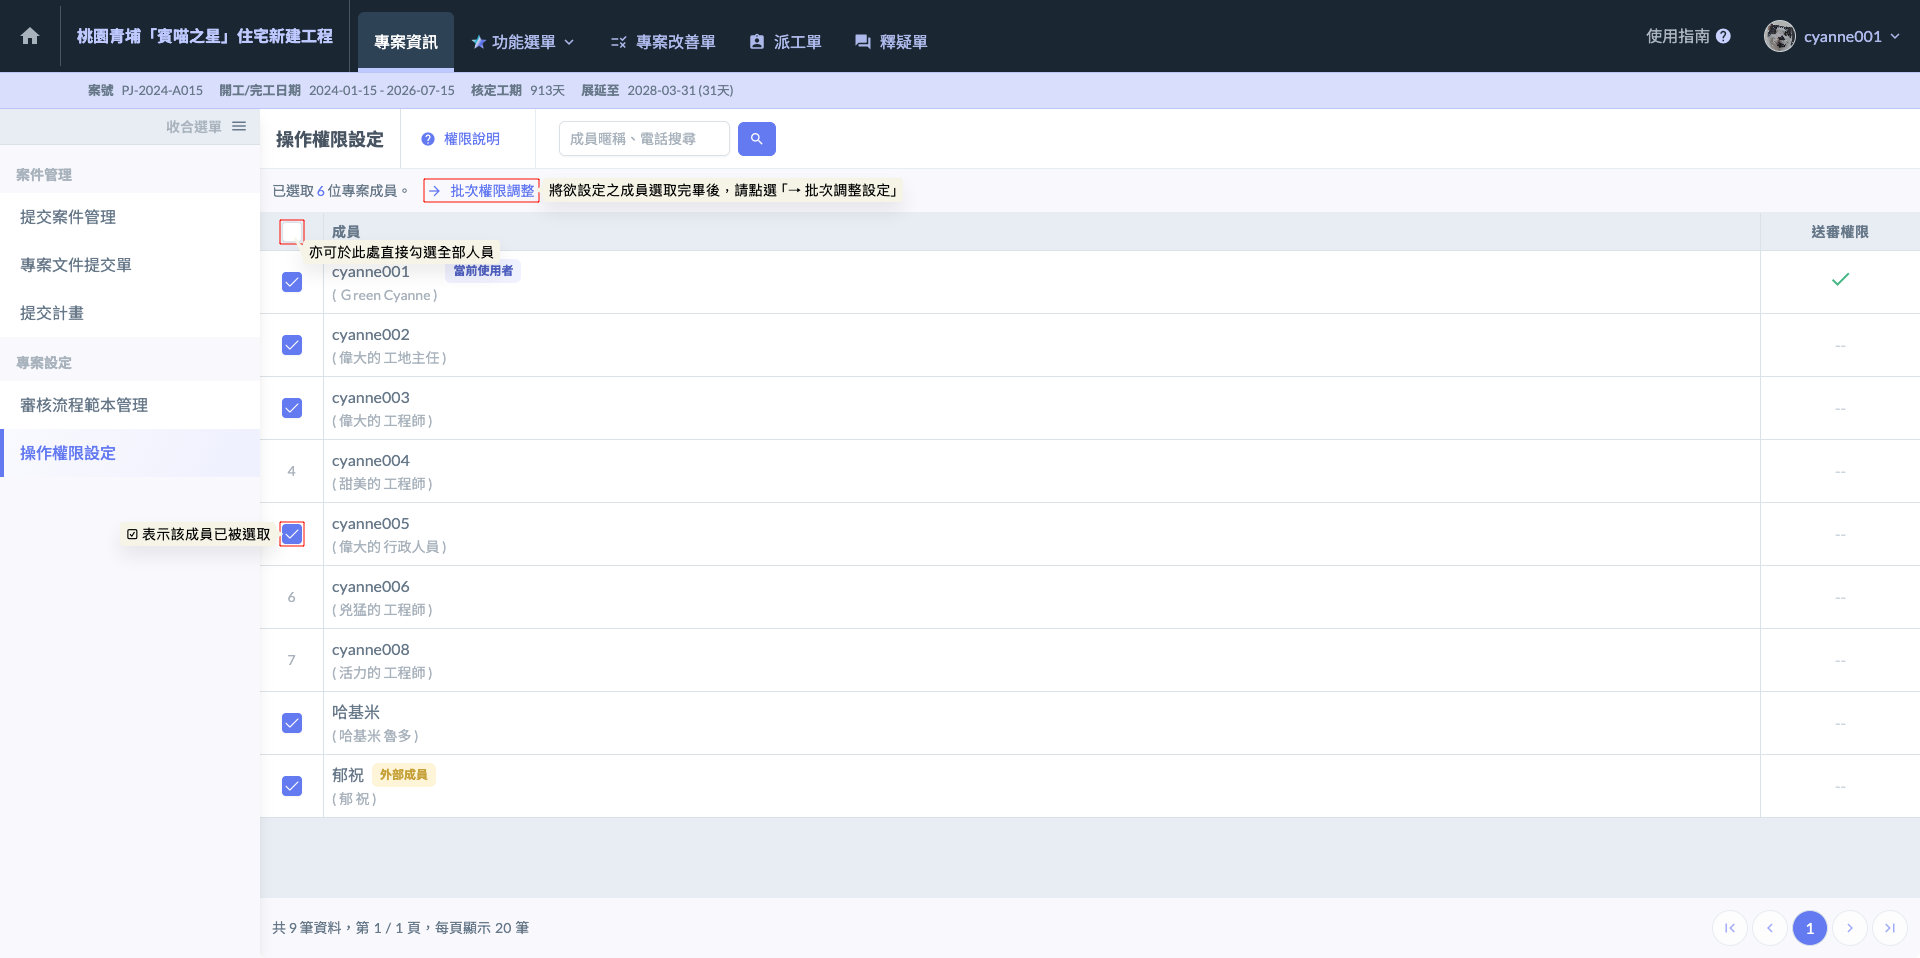Uncheck the cyanne002 checkbox
1920x958 pixels.
(292, 345)
